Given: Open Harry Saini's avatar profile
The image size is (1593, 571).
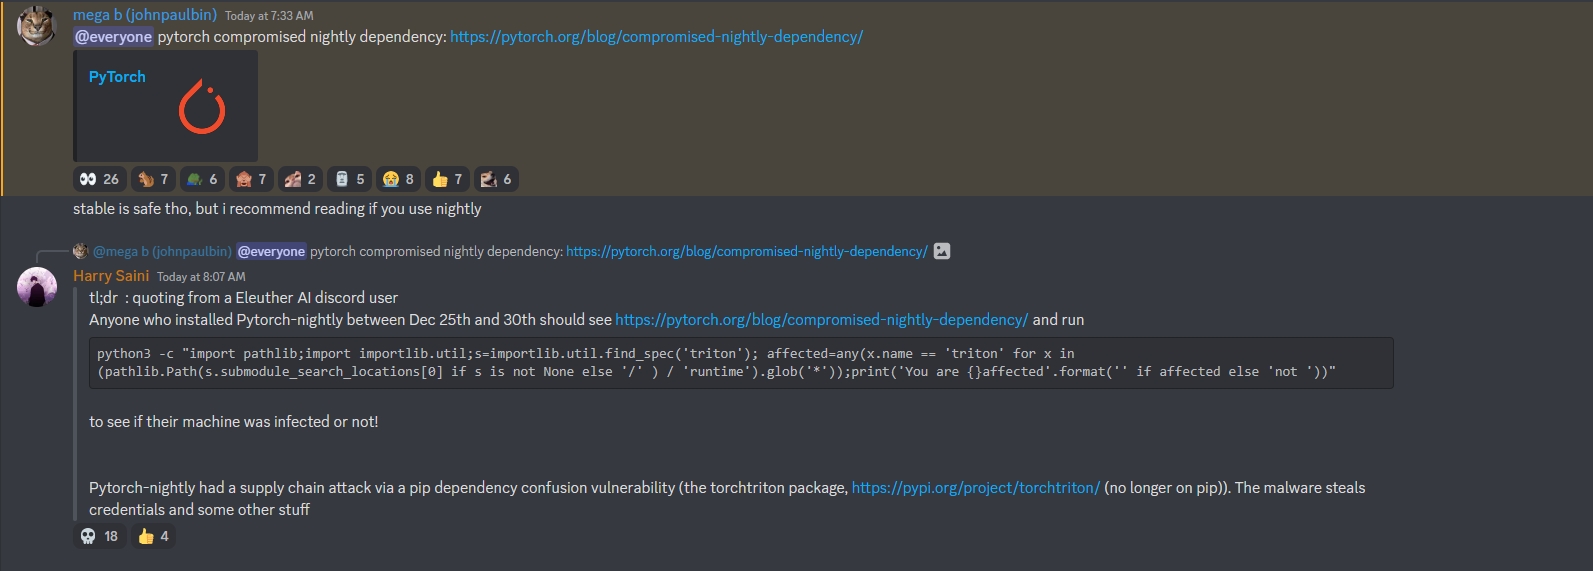Looking at the screenshot, I should [x=37, y=288].
